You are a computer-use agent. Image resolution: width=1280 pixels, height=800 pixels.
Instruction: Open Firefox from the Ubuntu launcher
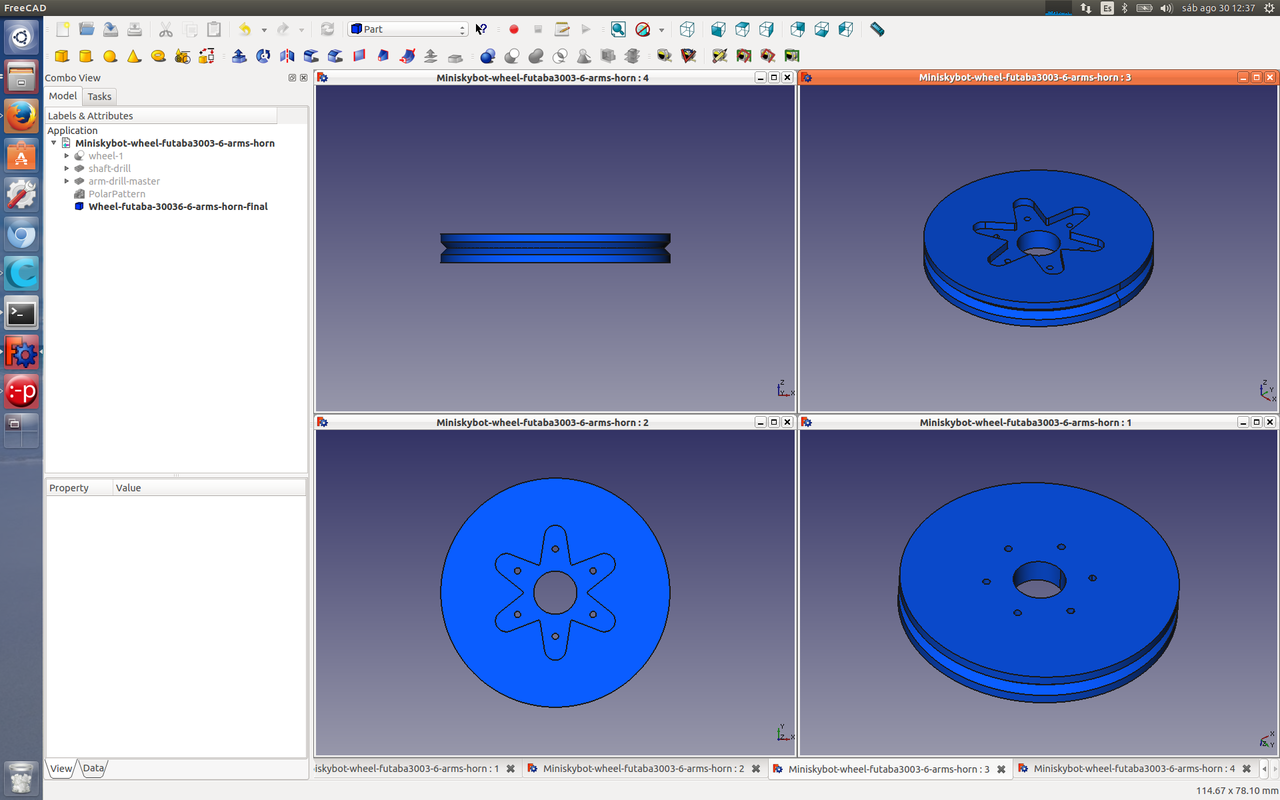(21, 117)
